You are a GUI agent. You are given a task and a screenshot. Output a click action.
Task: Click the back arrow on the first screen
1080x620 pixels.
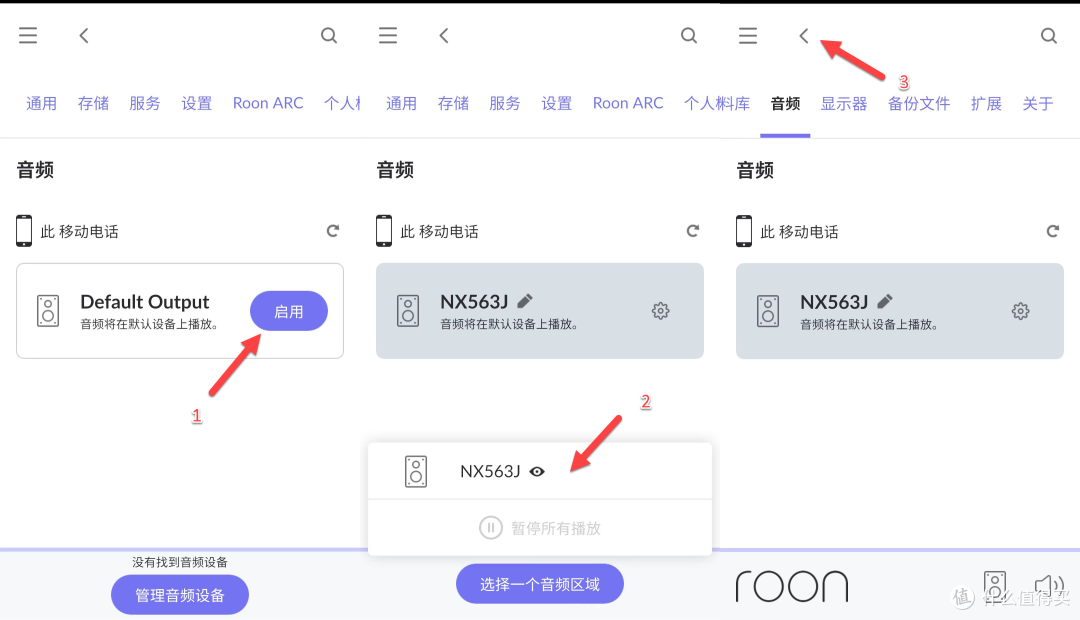coord(84,35)
